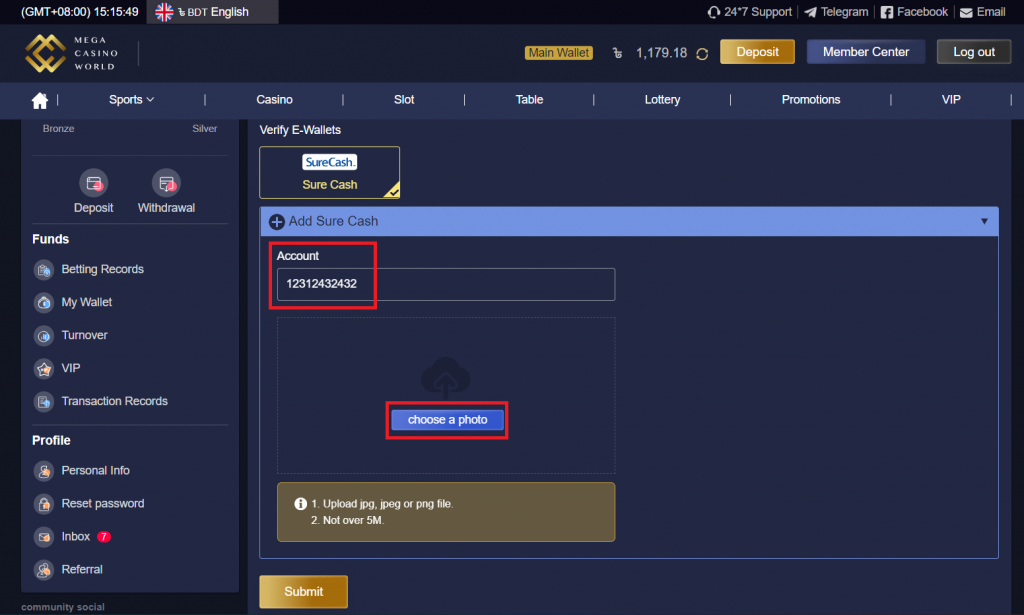
Task: Click the Turnover icon
Action: tap(44, 336)
